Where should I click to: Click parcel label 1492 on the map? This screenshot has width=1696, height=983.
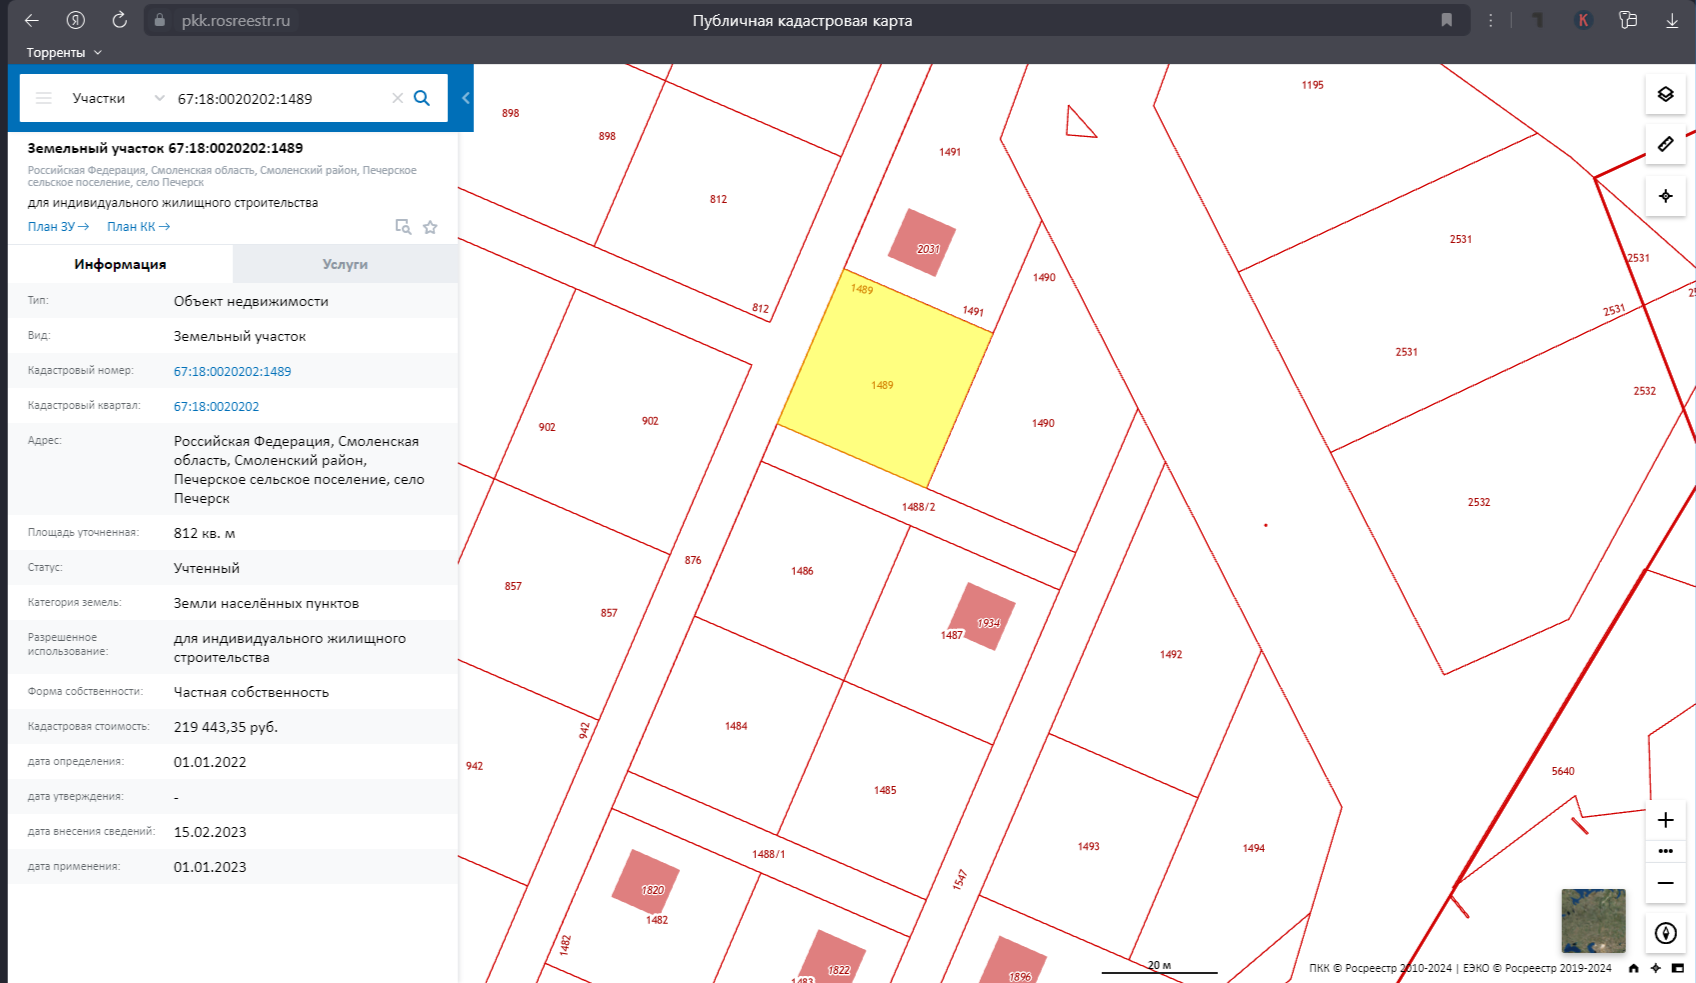(1171, 654)
